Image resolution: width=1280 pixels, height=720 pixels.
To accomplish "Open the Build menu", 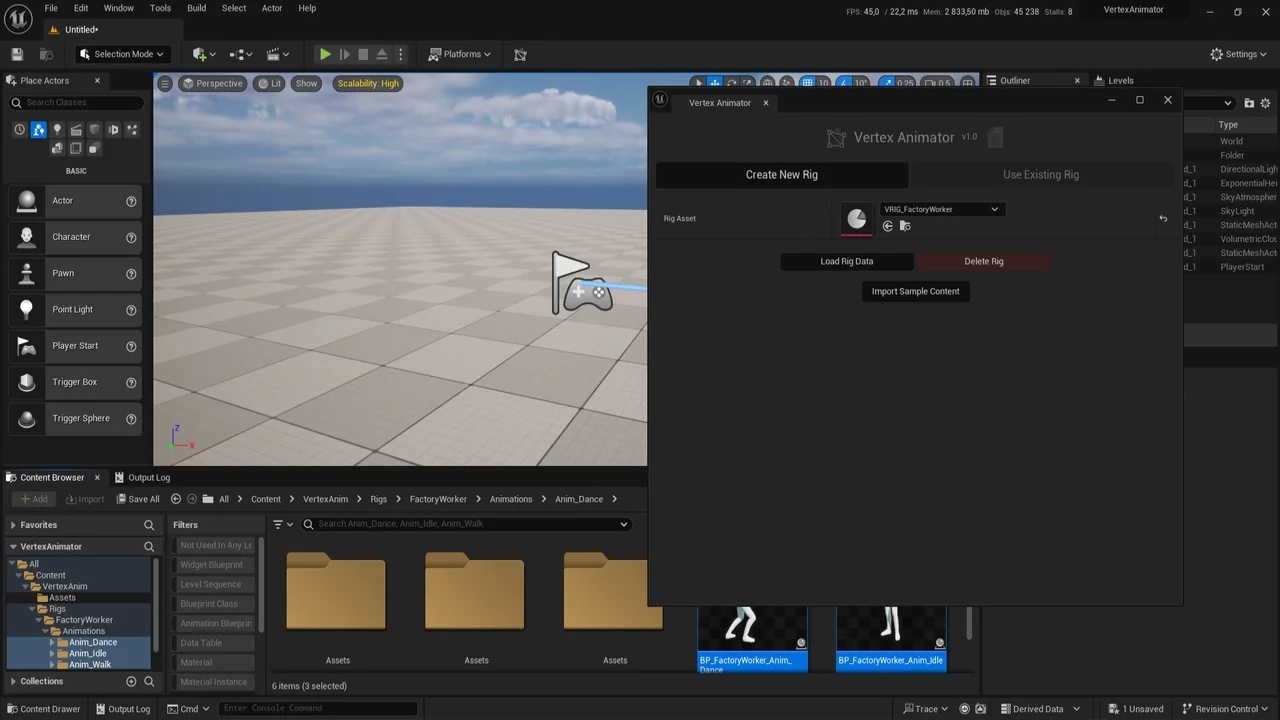I will (196, 8).
